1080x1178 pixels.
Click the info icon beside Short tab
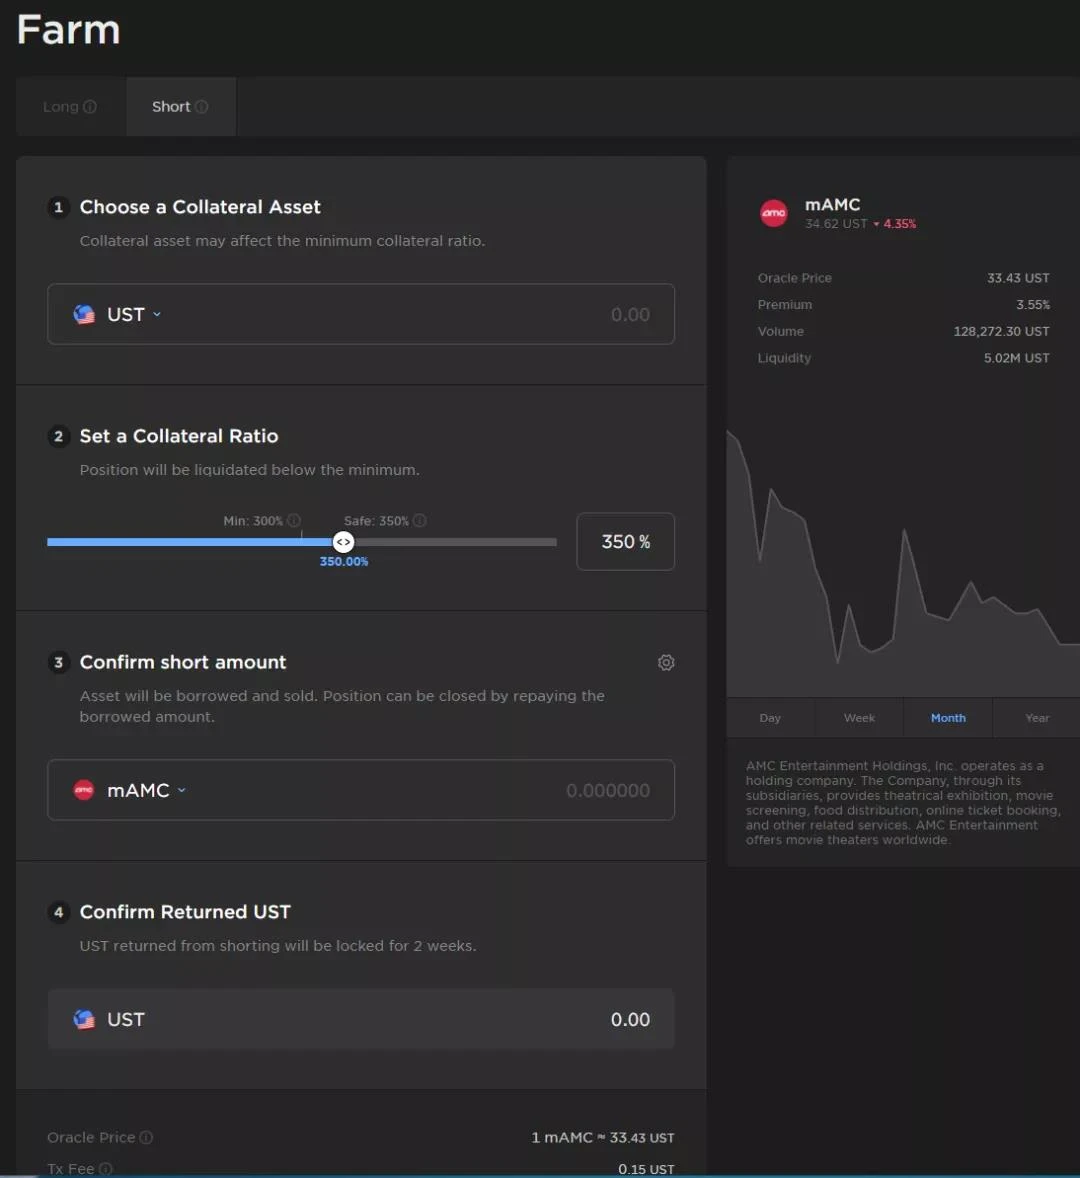(x=202, y=107)
